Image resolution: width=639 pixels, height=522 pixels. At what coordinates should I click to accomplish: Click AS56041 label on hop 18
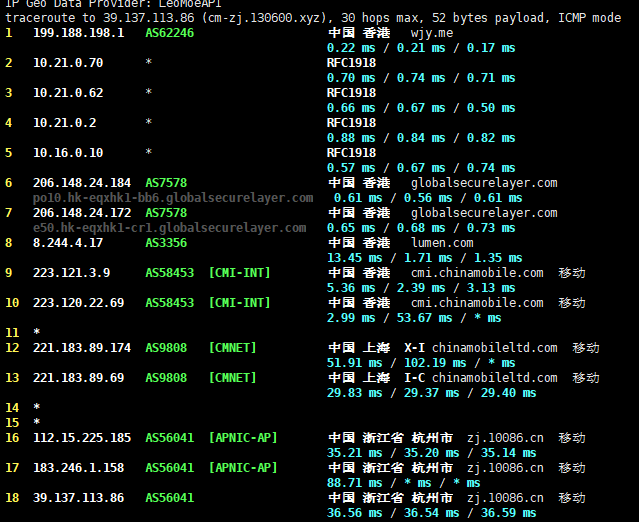(x=170, y=498)
